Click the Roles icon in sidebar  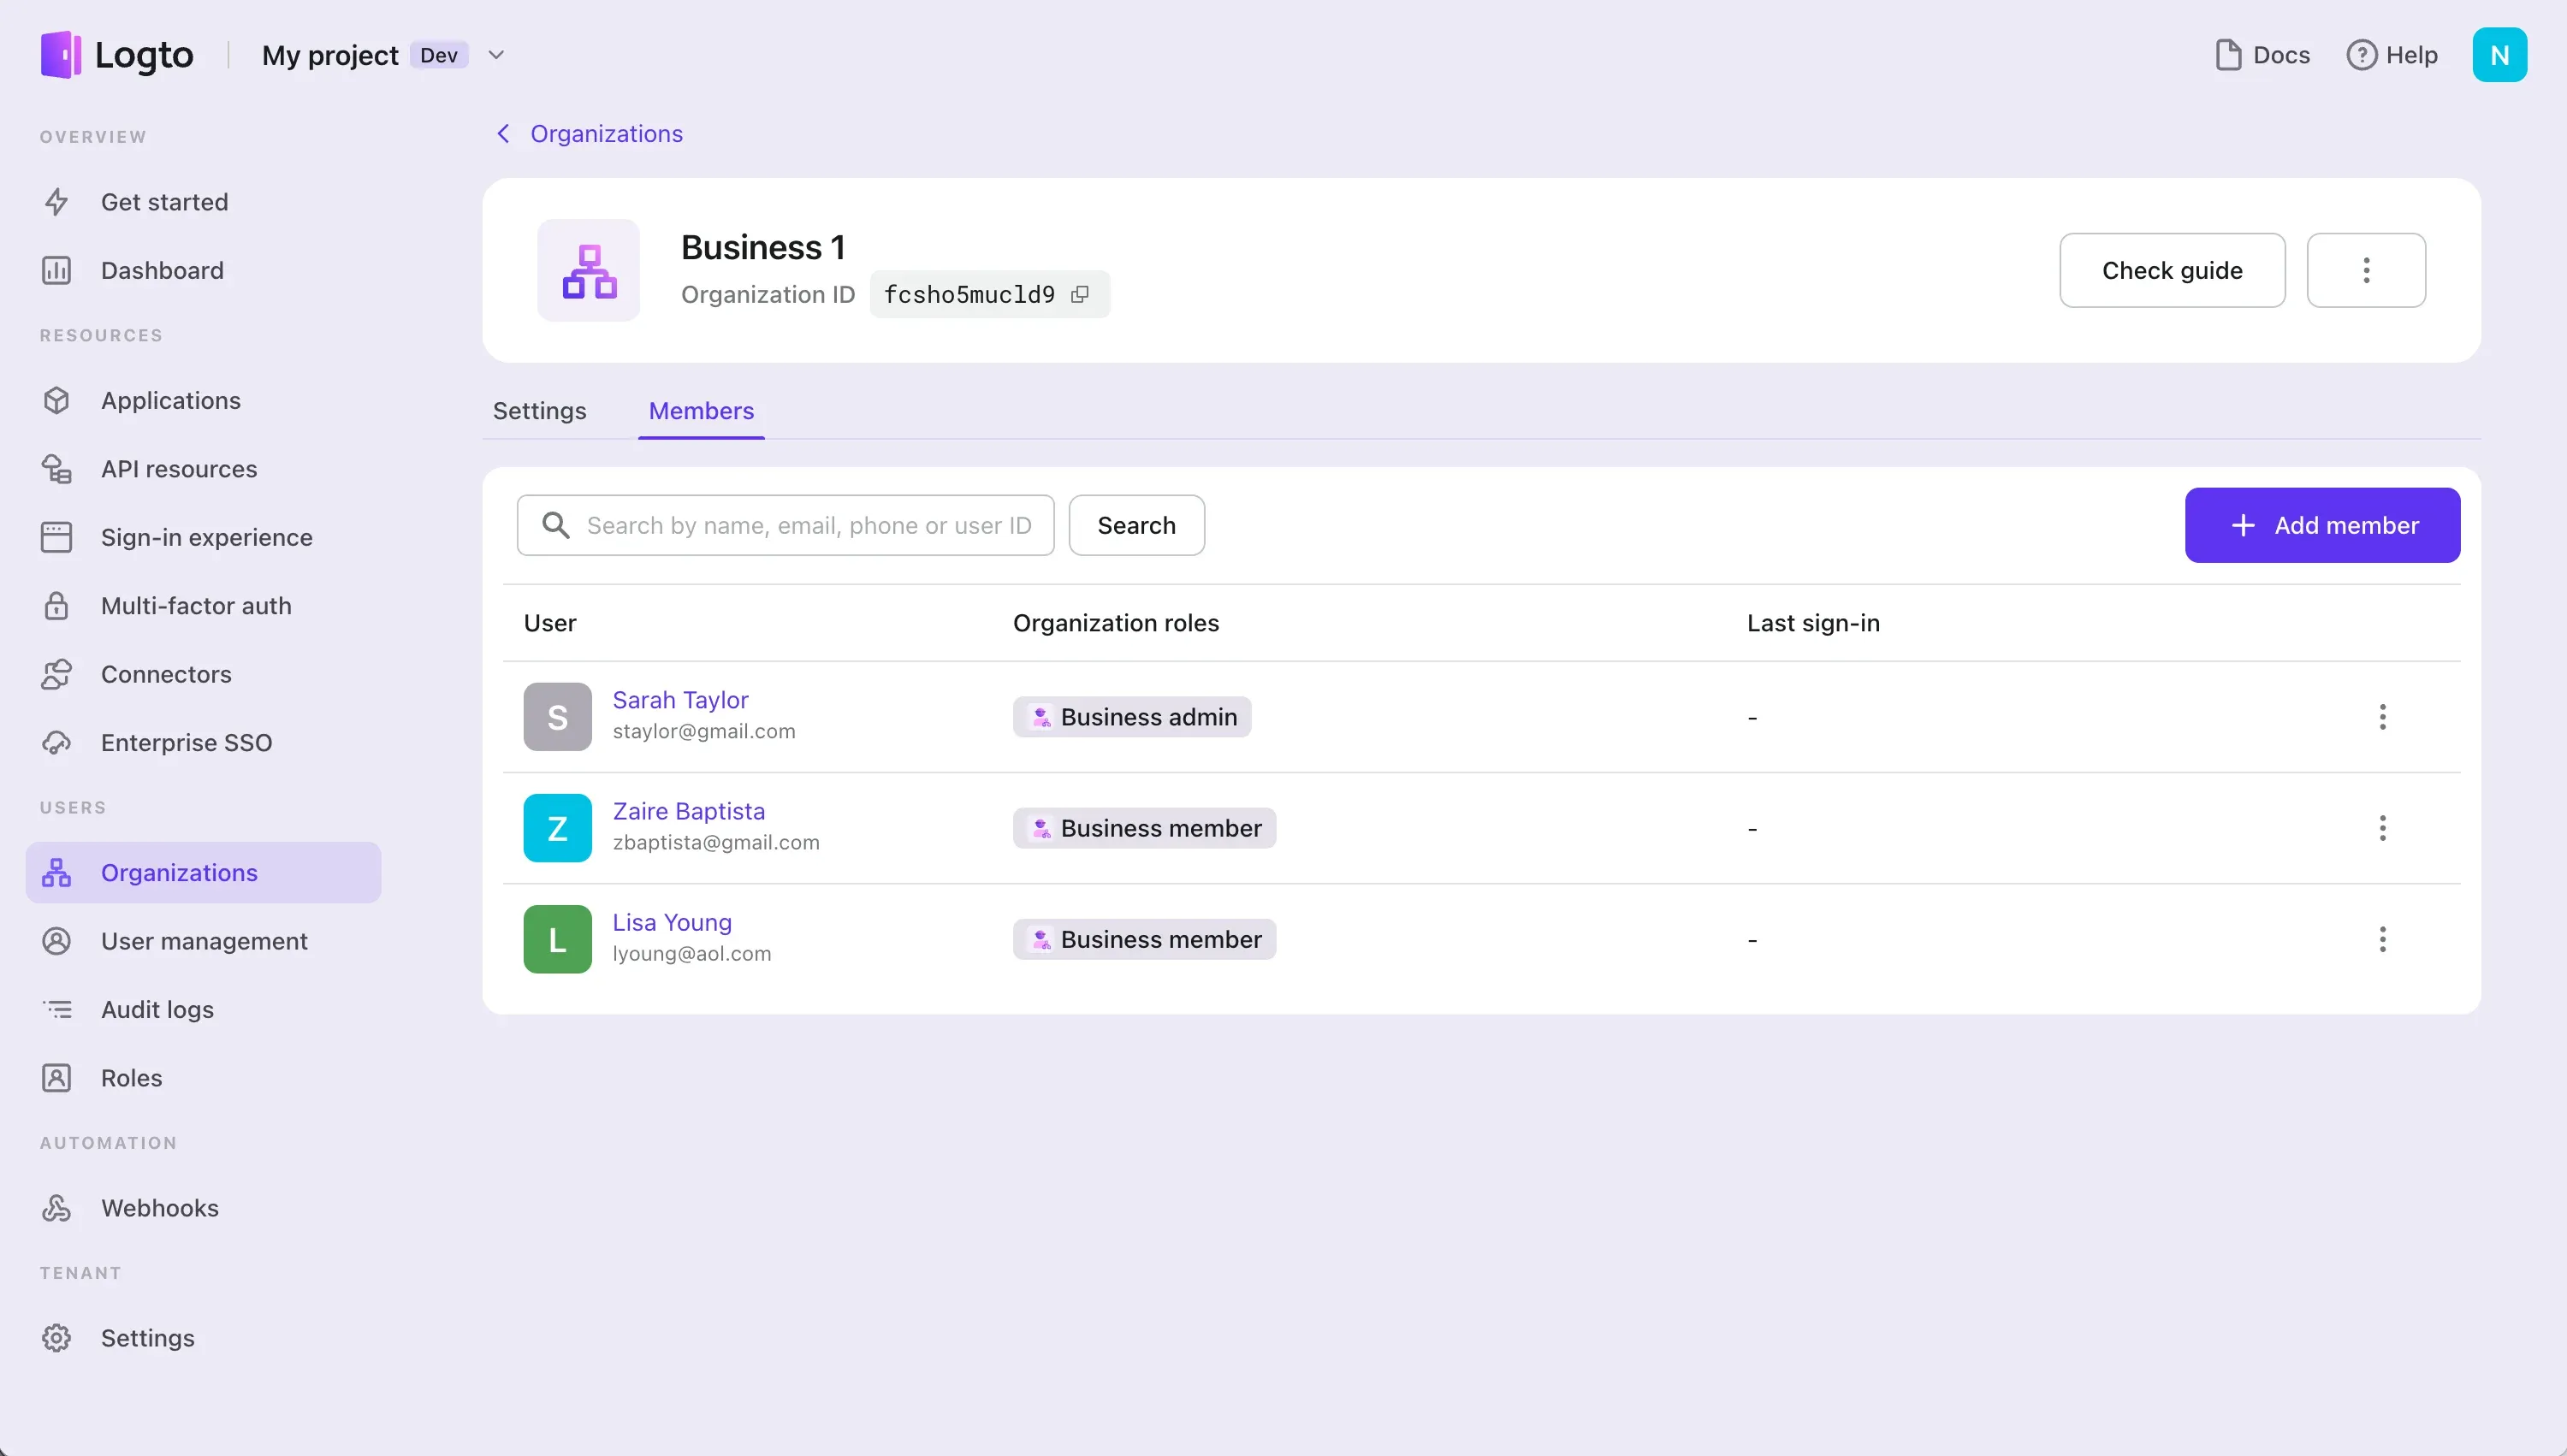(x=56, y=1077)
